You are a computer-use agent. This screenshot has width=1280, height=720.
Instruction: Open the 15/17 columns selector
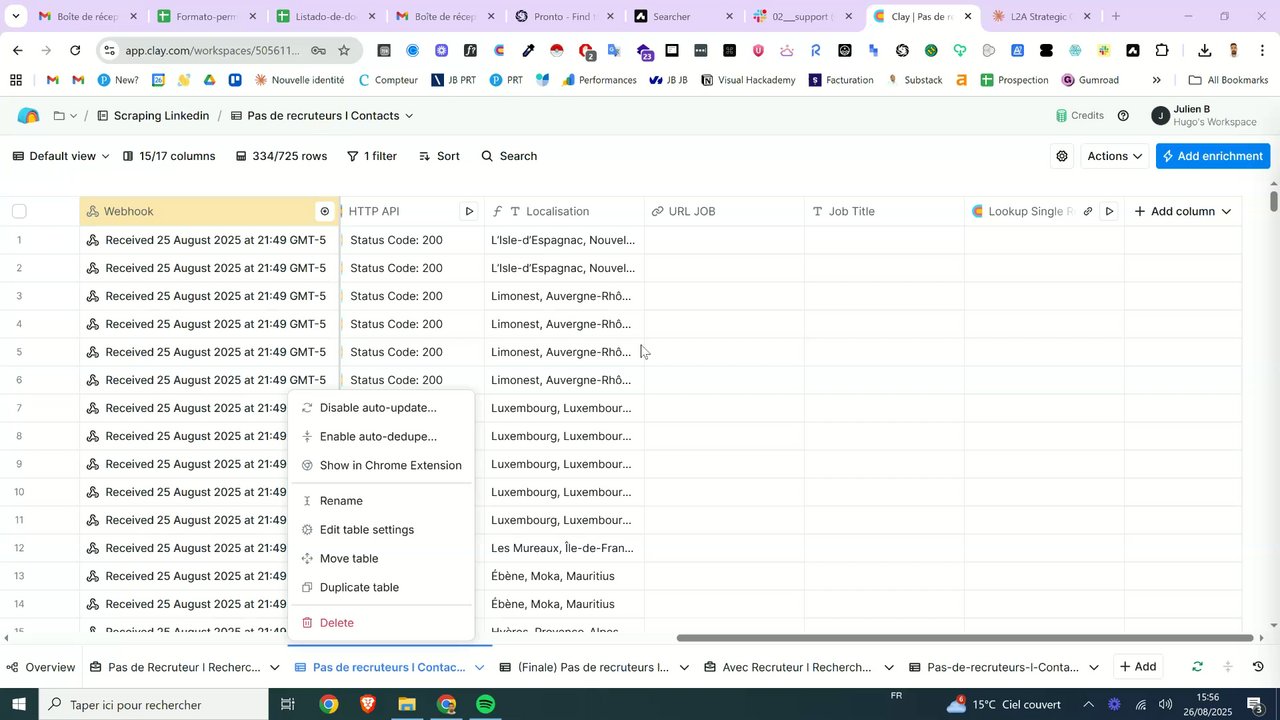coord(169,156)
